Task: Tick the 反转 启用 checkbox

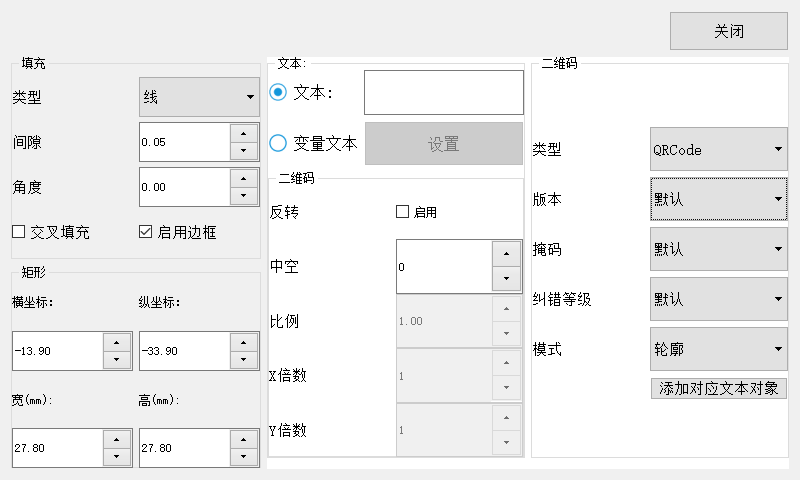Action: tap(403, 212)
